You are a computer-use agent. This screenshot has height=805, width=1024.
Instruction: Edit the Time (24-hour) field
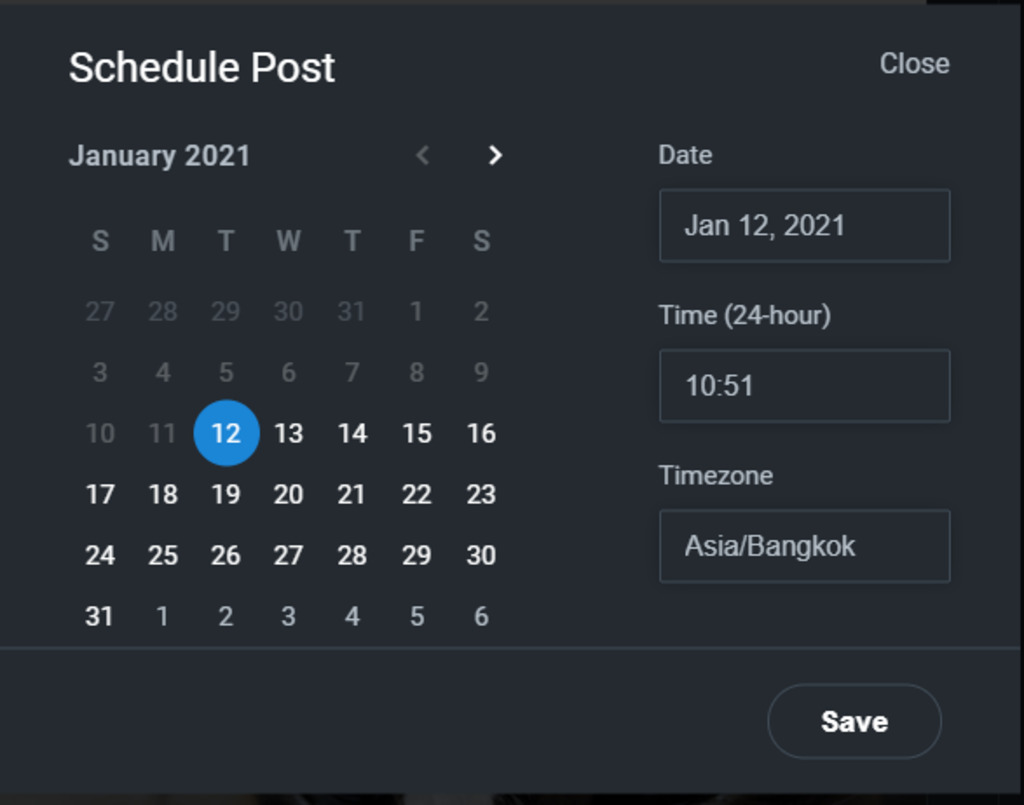pos(804,386)
